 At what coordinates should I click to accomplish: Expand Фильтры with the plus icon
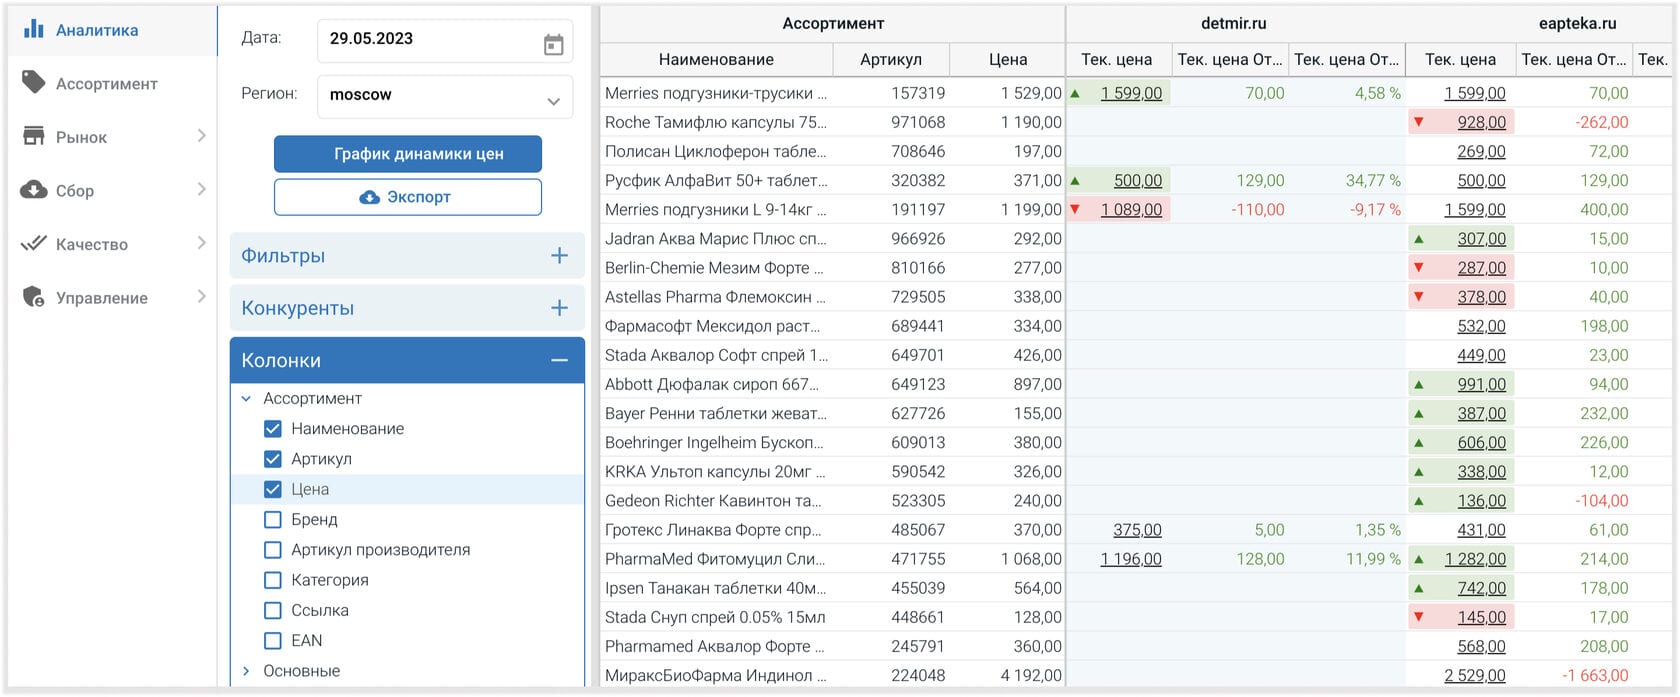[559, 256]
